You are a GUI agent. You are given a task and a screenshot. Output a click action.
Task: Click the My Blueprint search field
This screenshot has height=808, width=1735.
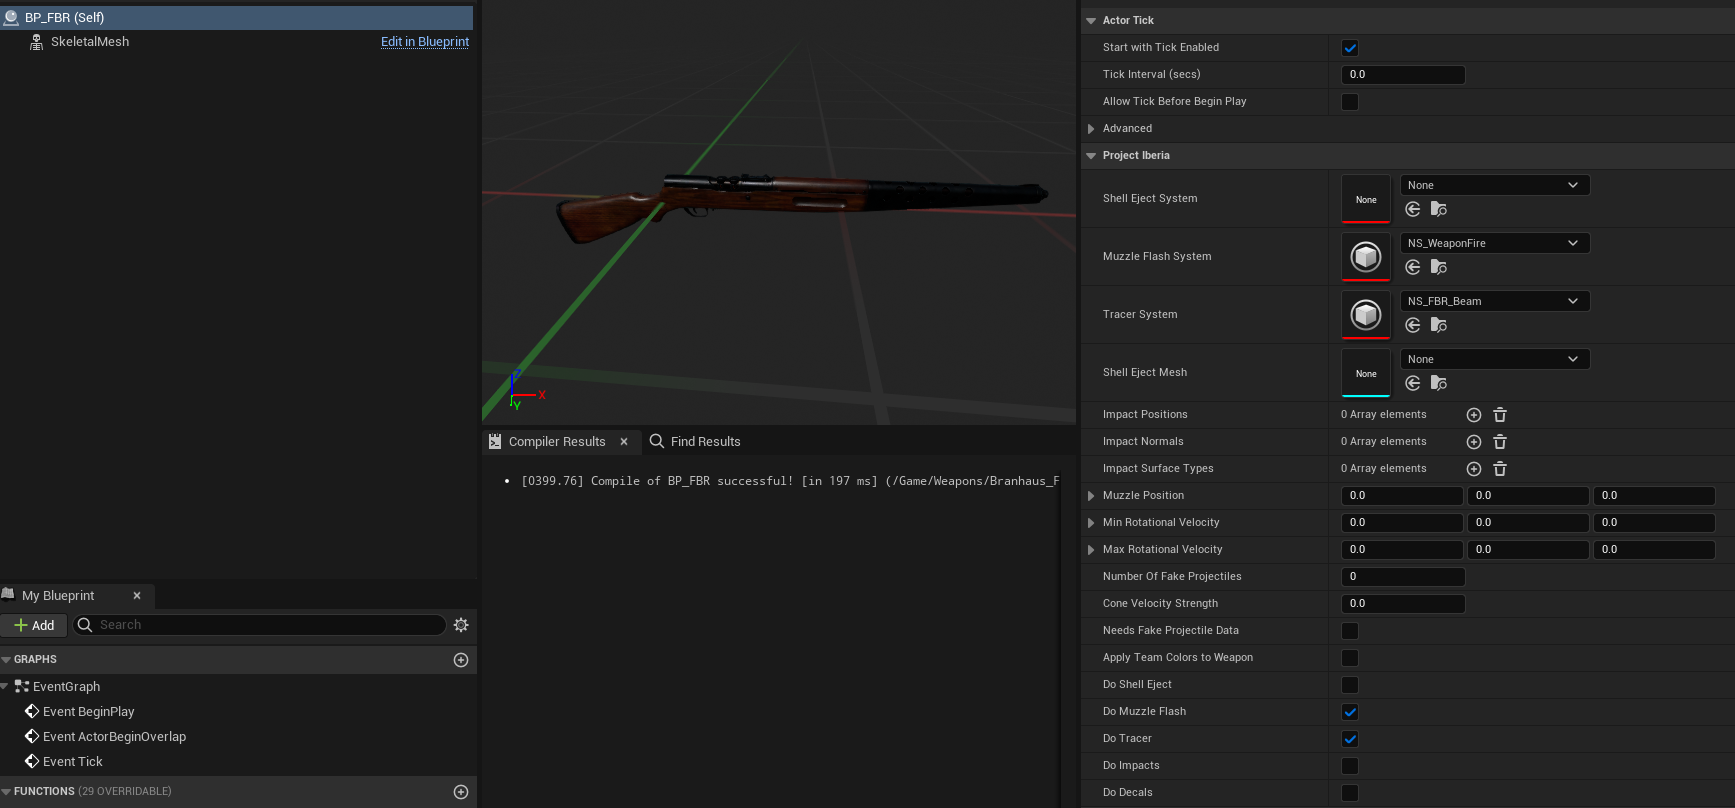click(x=260, y=625)
